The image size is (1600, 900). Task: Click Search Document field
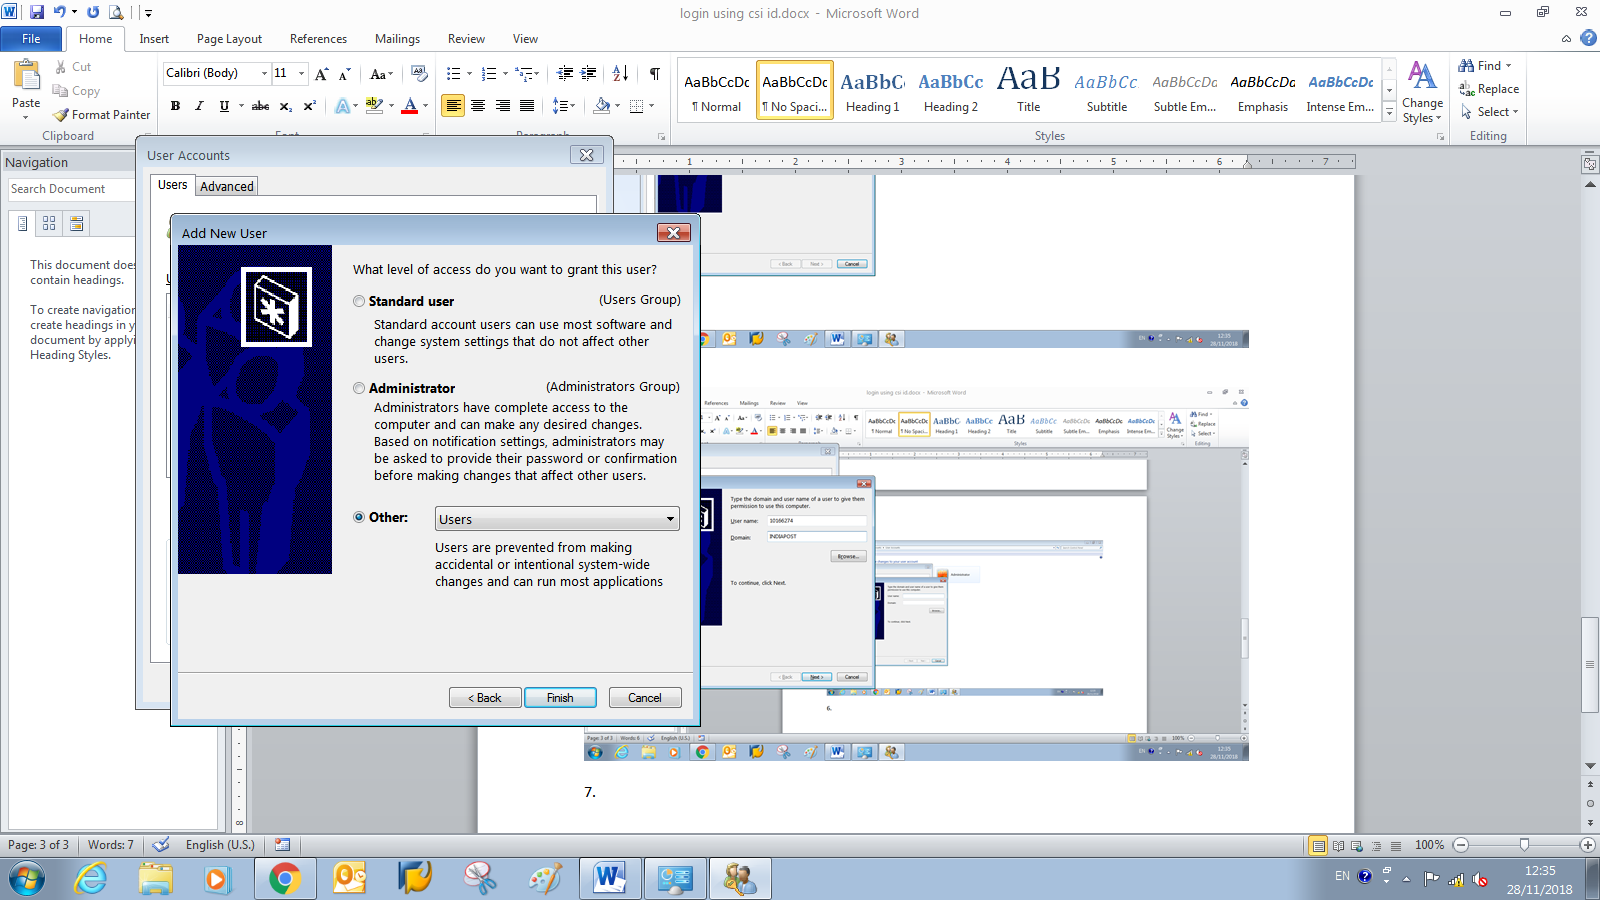tap(70, 189)
